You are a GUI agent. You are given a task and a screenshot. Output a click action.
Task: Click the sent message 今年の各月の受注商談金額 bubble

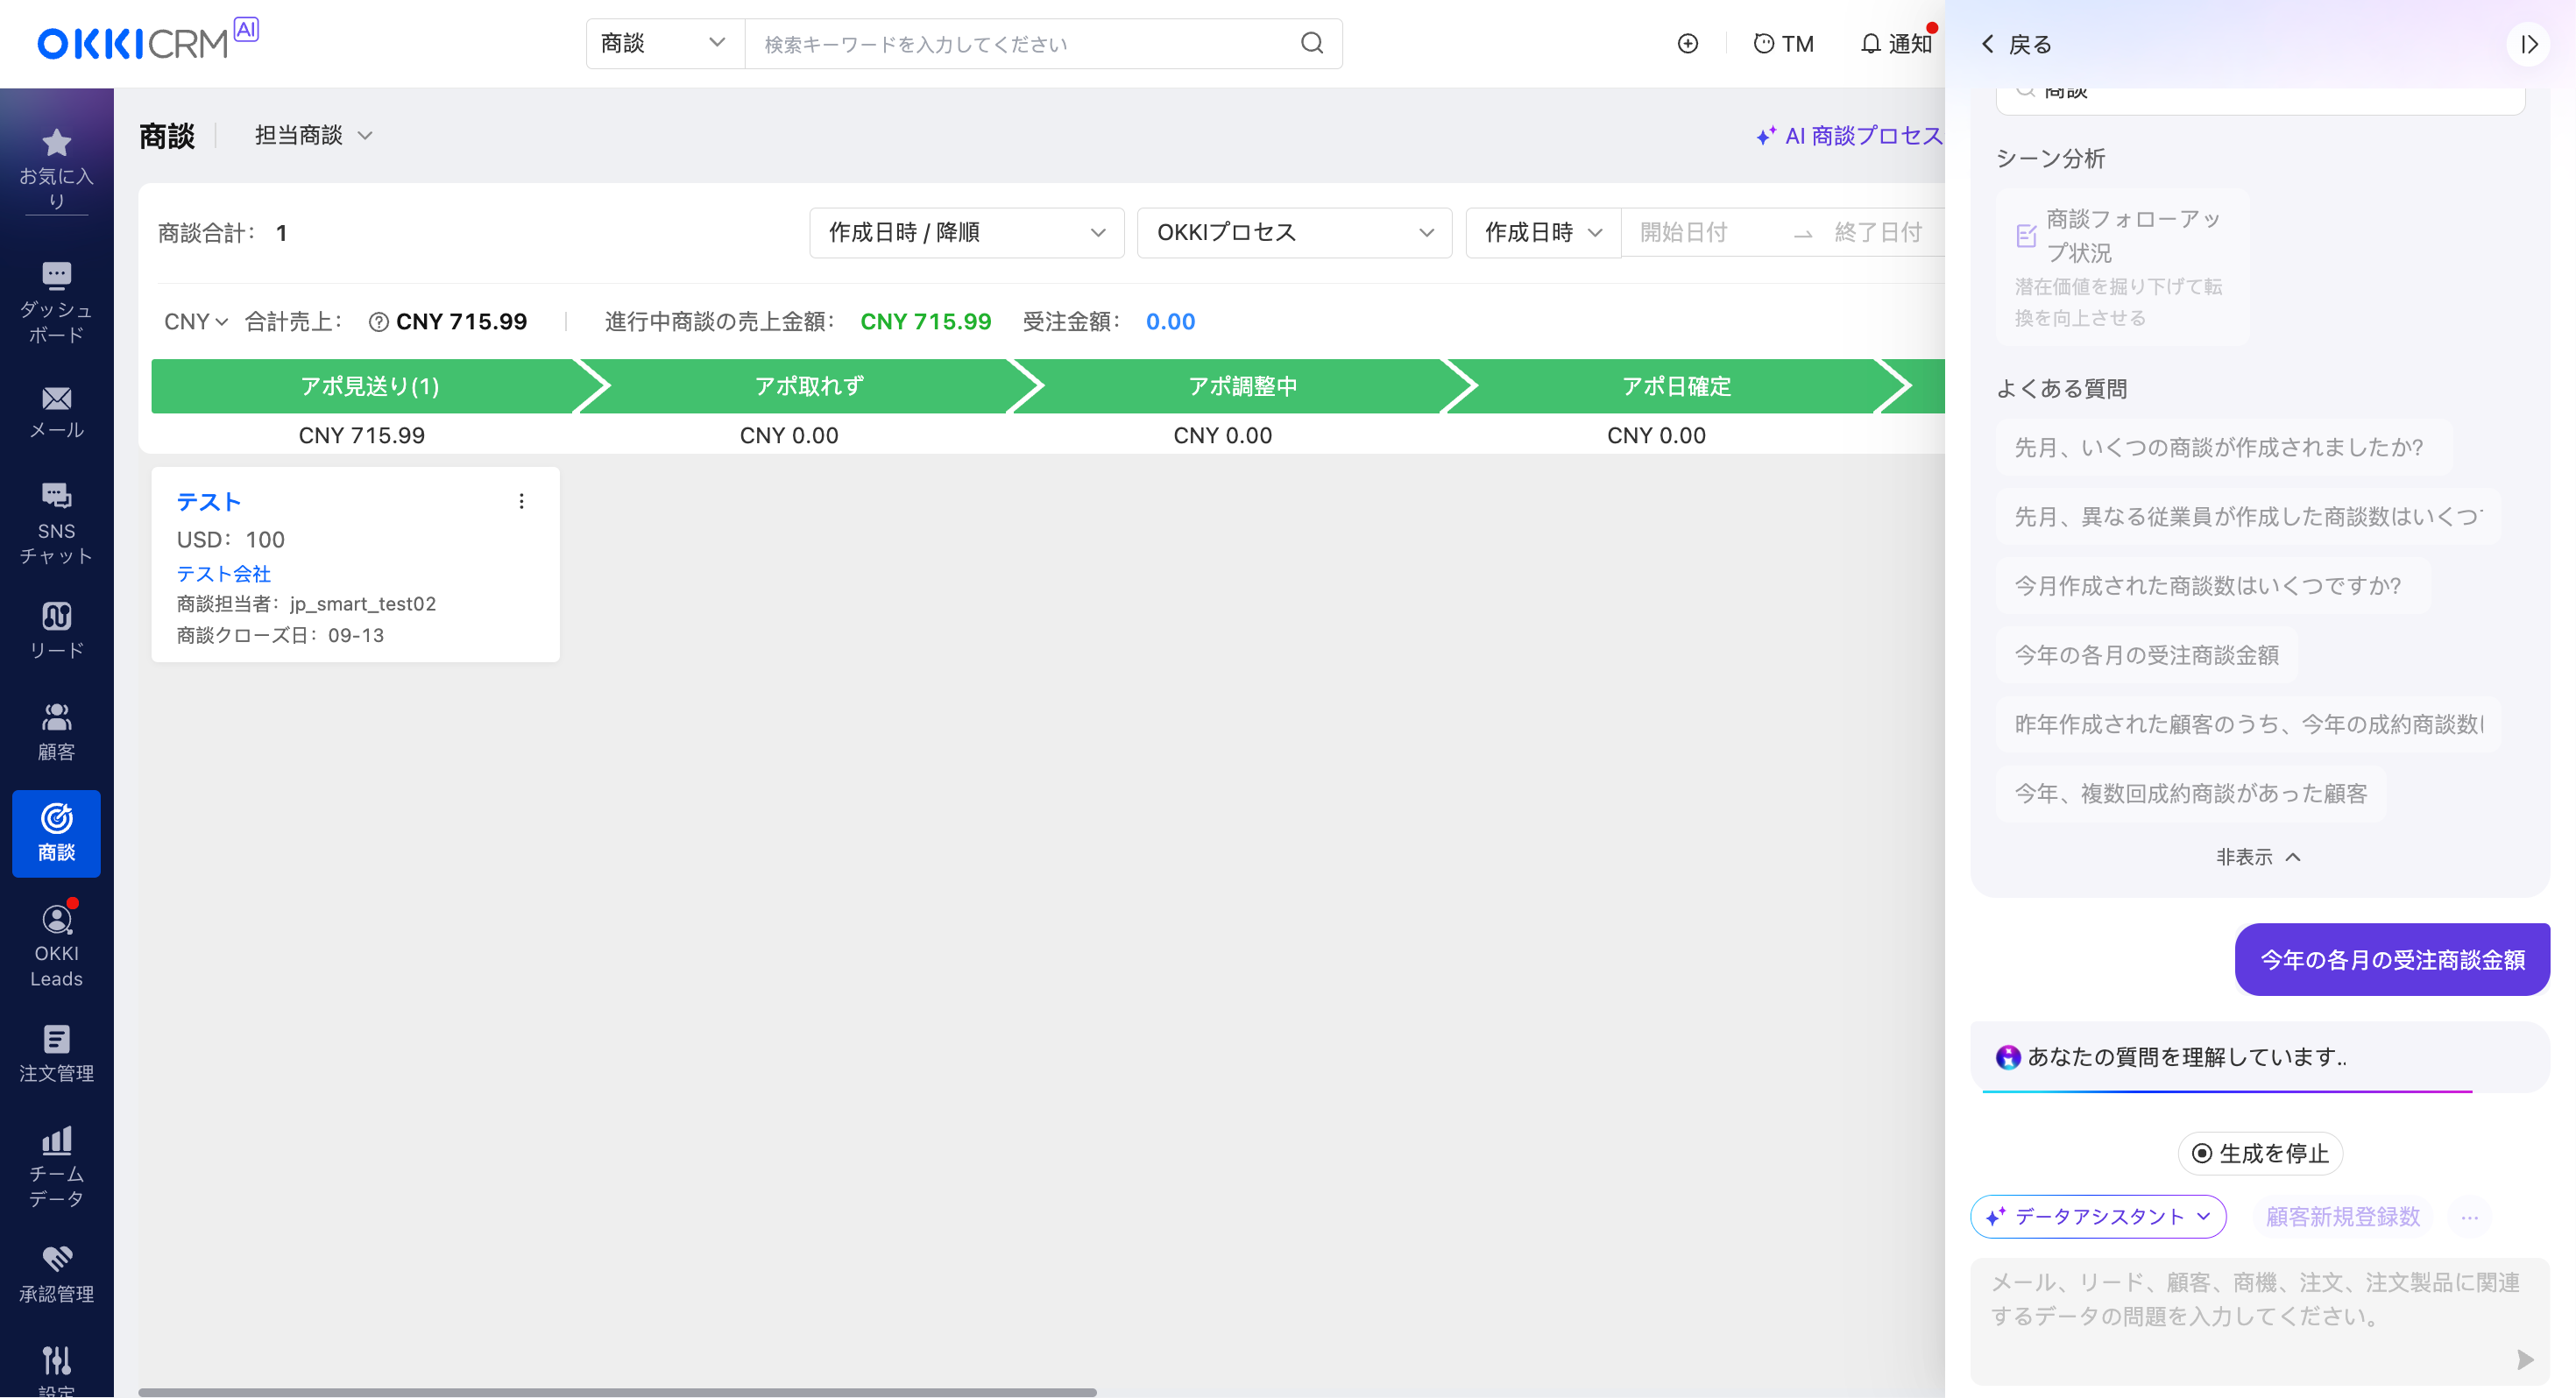(x=2392, y=959)
